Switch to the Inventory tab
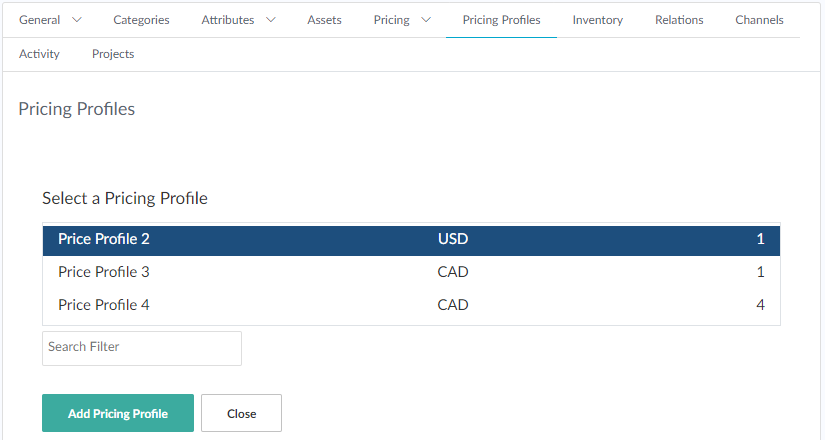This screenshot has height=440, width=825. click(597, 20)
